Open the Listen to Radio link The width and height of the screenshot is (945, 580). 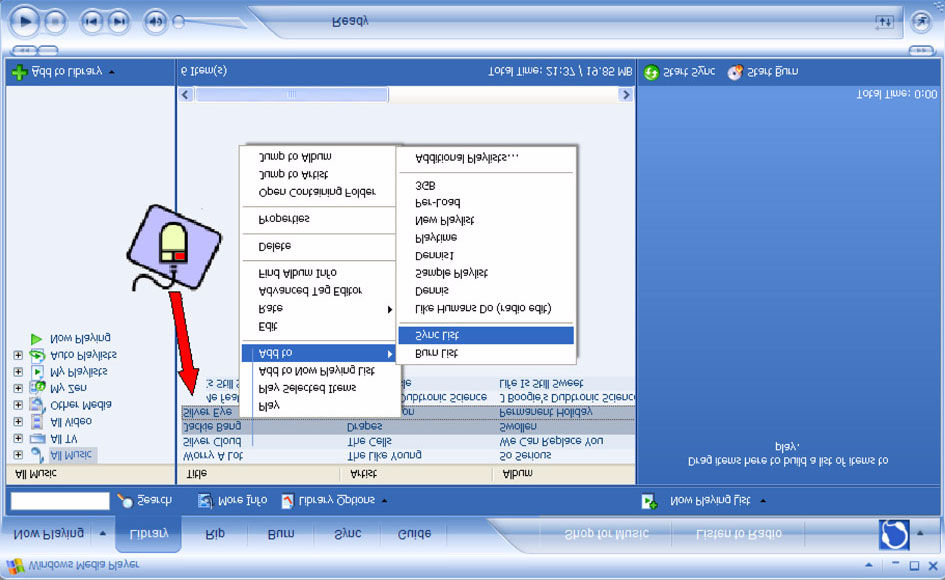click(738, 534)
